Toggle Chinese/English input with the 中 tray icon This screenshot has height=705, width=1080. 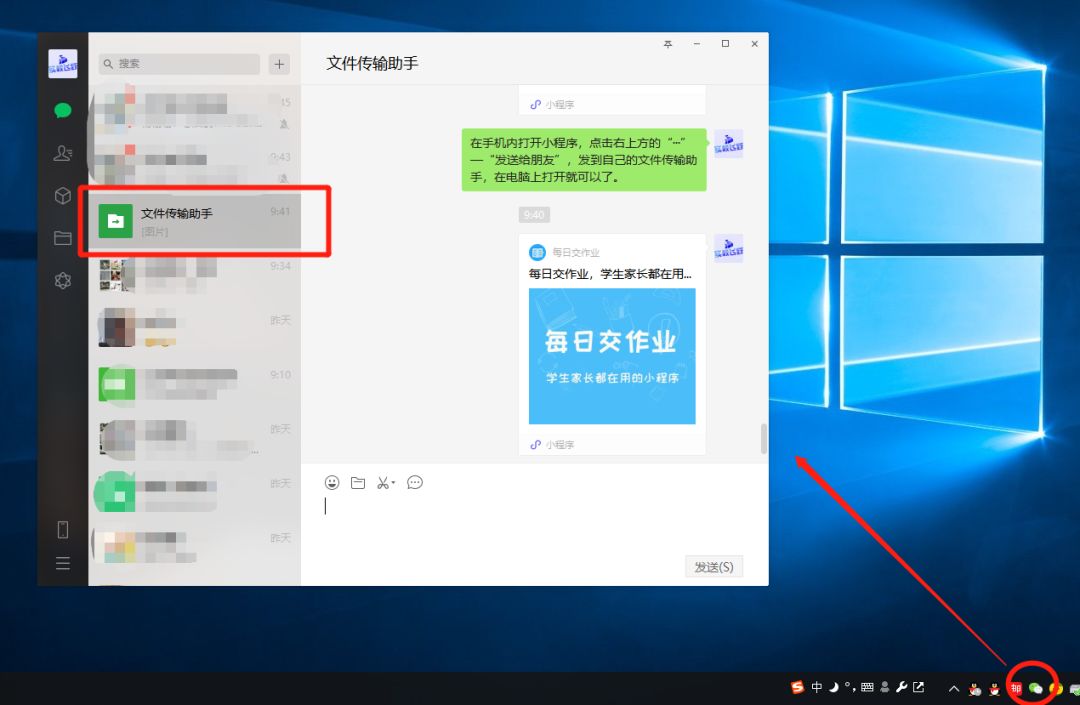tap(817, 687)
